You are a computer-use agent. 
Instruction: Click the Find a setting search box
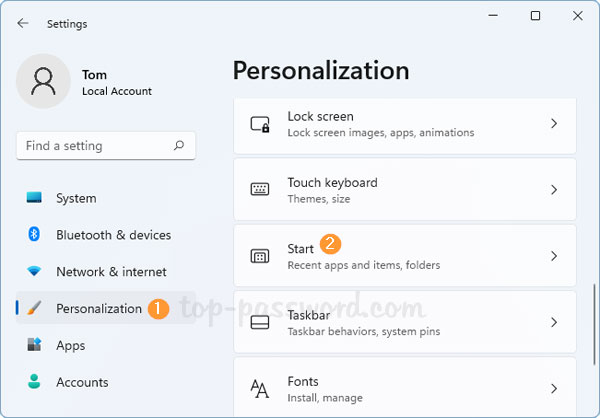tap(95, 146)
